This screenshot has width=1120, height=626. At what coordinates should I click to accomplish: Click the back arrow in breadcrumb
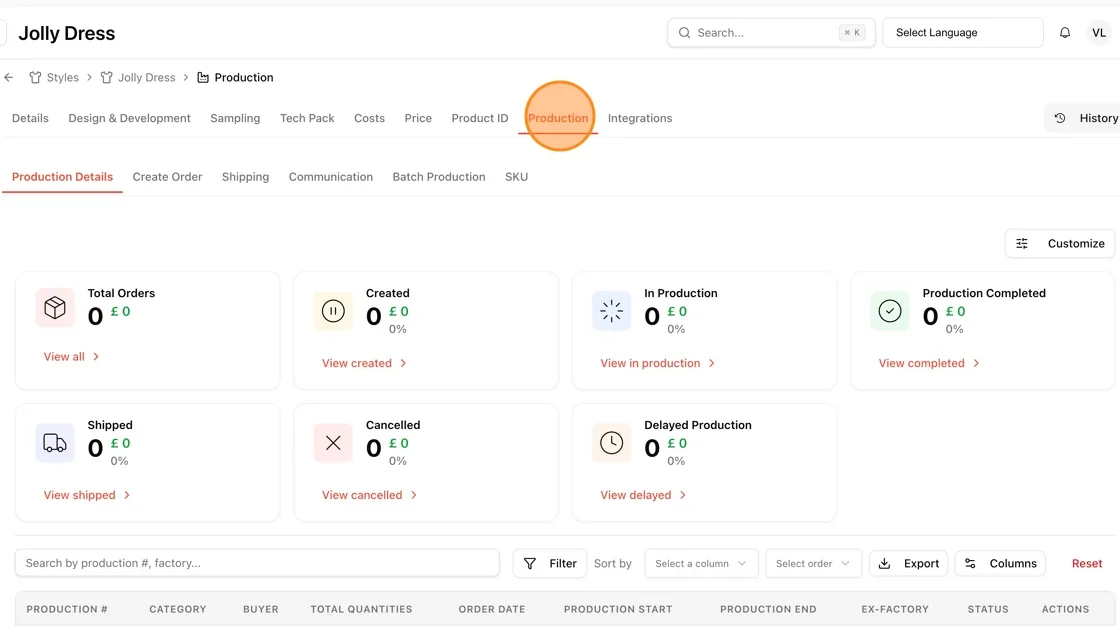(9, 77)
